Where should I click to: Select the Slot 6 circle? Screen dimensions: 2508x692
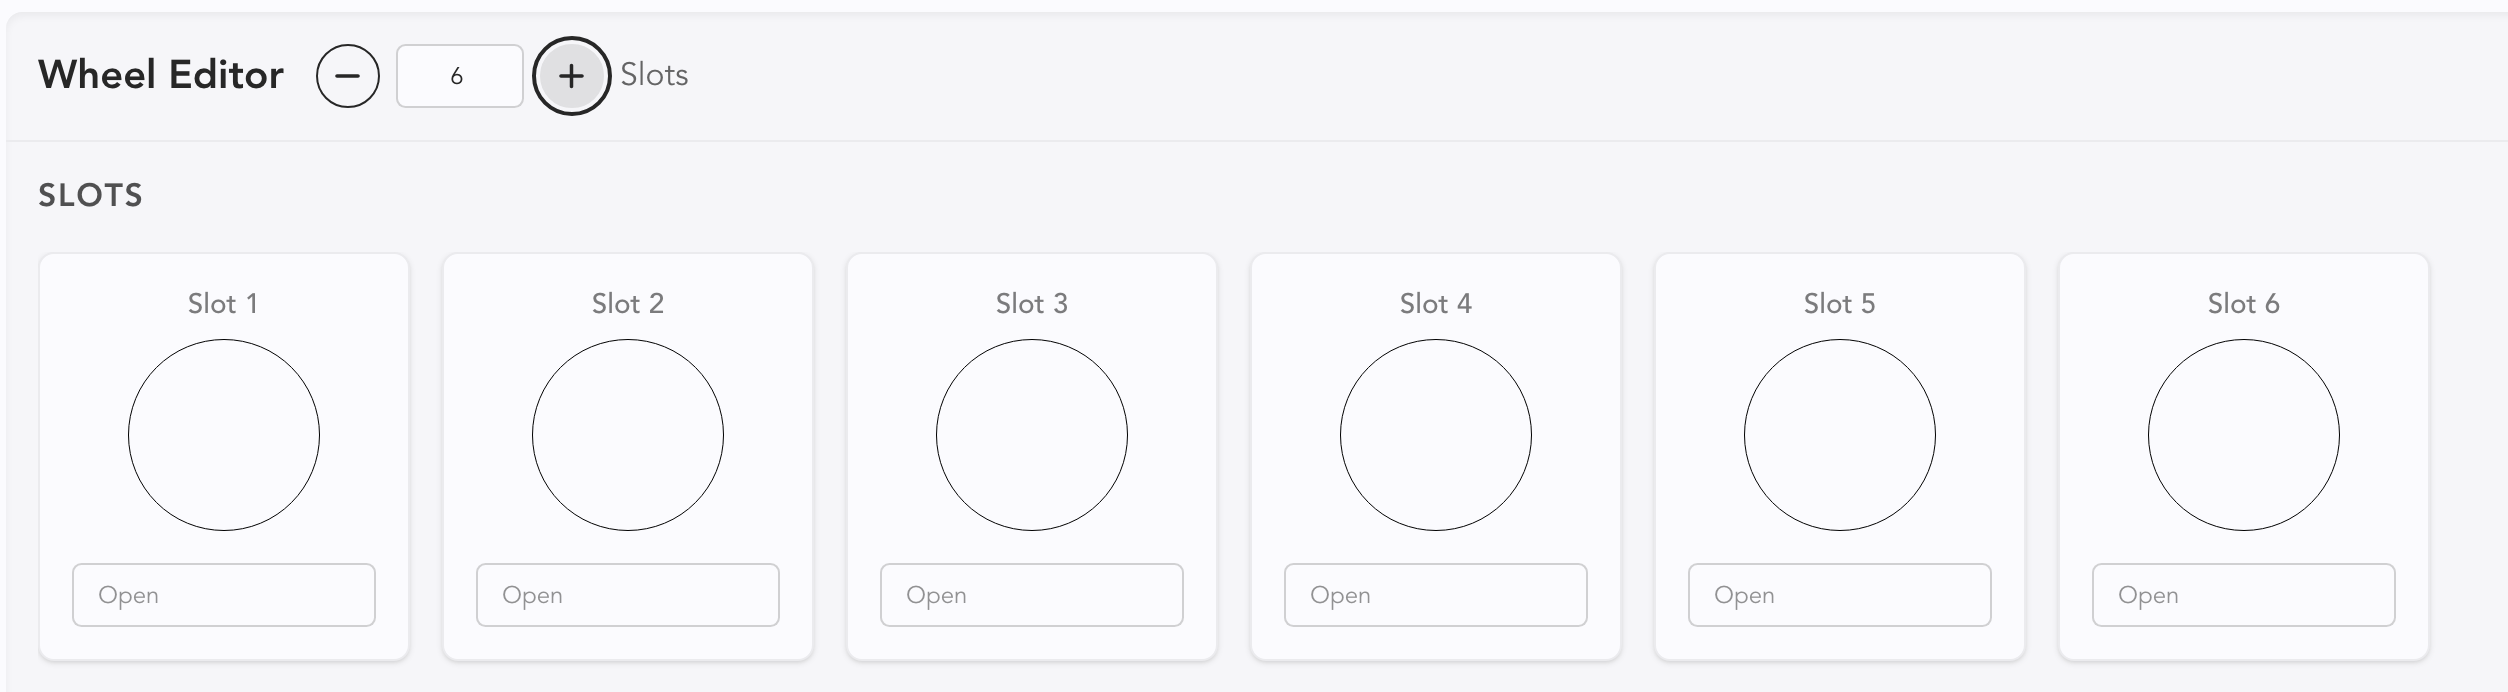click(2244, 435)
